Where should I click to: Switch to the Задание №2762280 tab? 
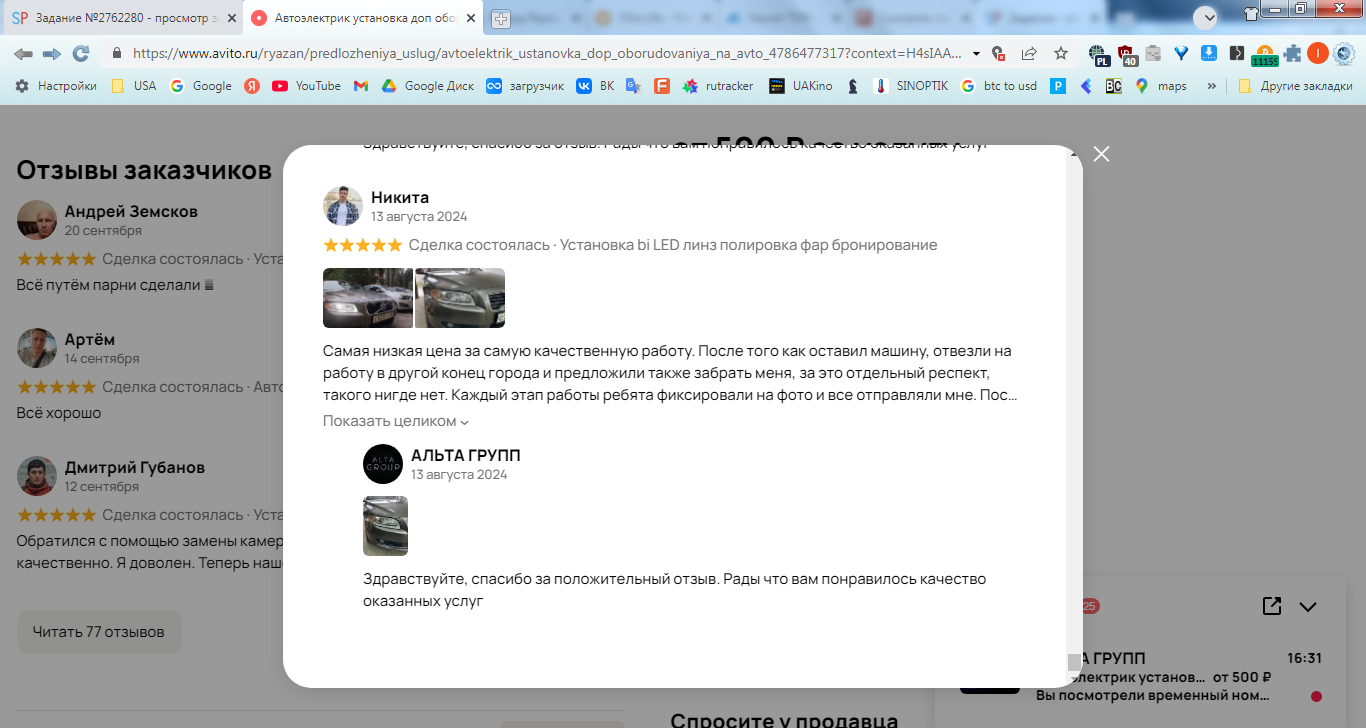(x=121, y=18)
